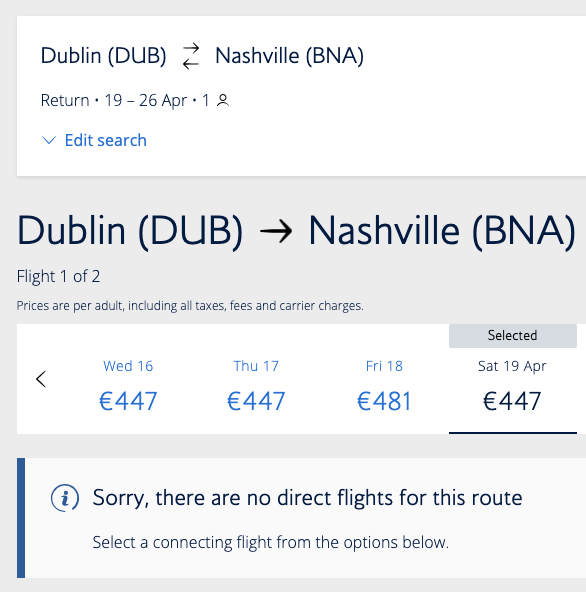Viewport: 586px width, 592px height.
Task: Select the Sat 19 Apr date tab
Action: pos(512,384)
